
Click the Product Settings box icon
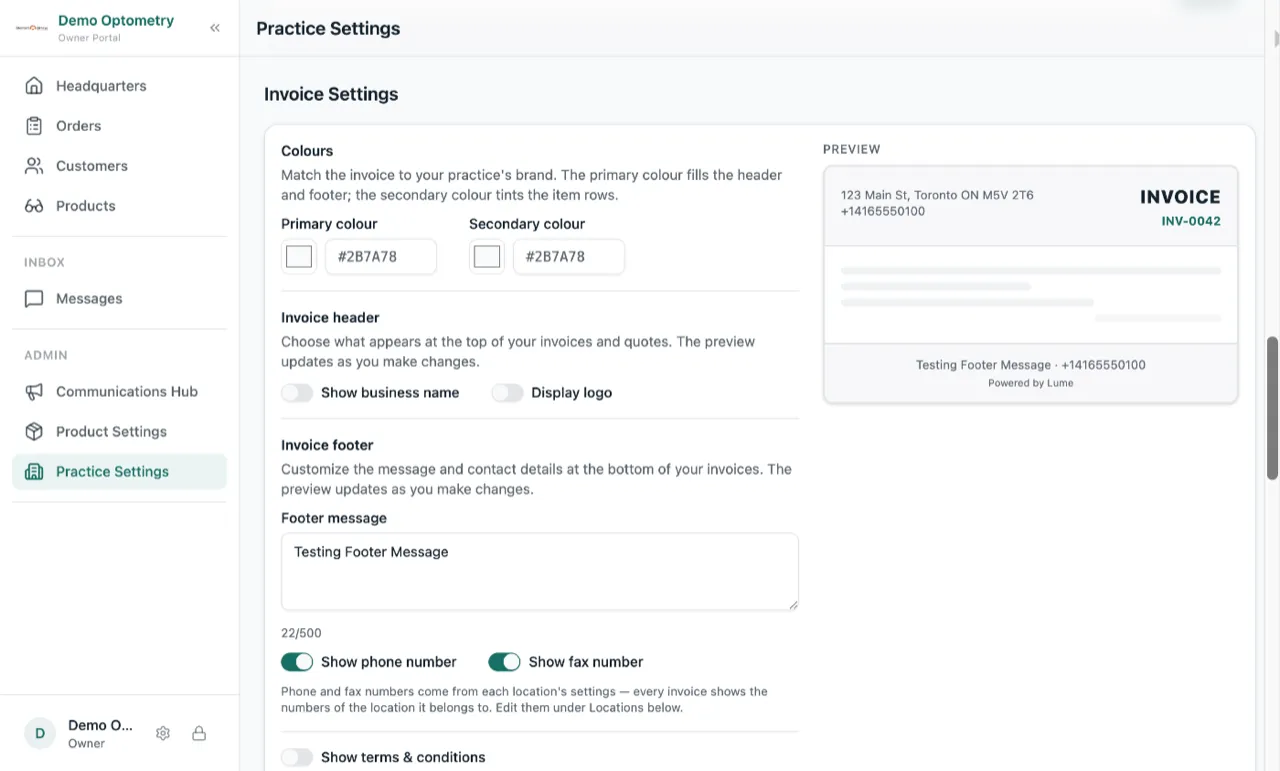coord(34,432)
